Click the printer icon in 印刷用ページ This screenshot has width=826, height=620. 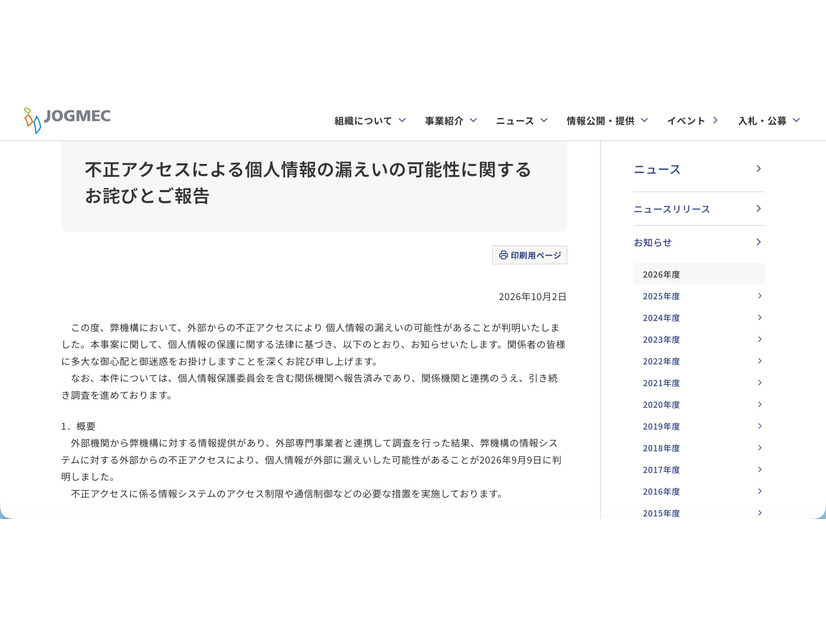[x=503, y=255]
